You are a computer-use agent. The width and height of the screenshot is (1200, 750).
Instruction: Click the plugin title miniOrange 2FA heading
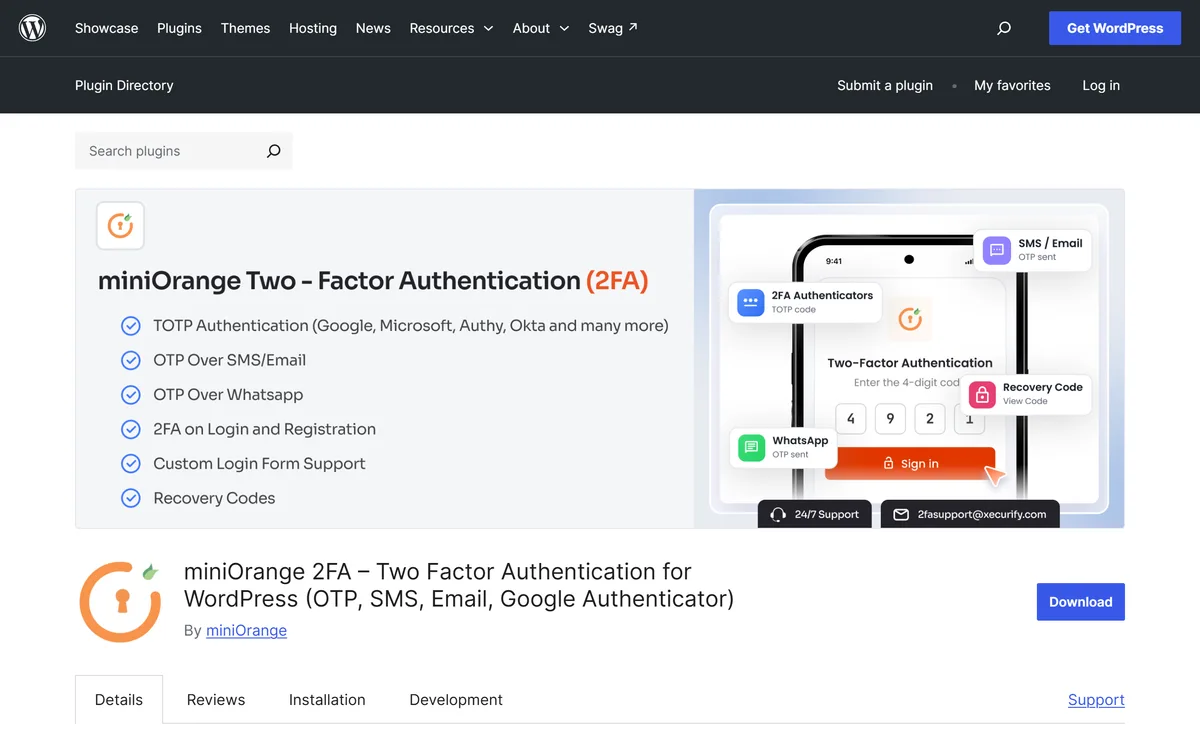click(x=459, y=585)
